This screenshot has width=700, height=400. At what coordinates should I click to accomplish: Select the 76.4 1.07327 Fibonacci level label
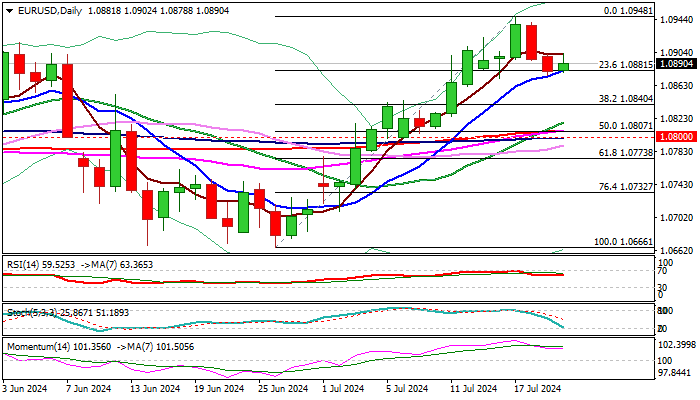click(x=626, y=187)
